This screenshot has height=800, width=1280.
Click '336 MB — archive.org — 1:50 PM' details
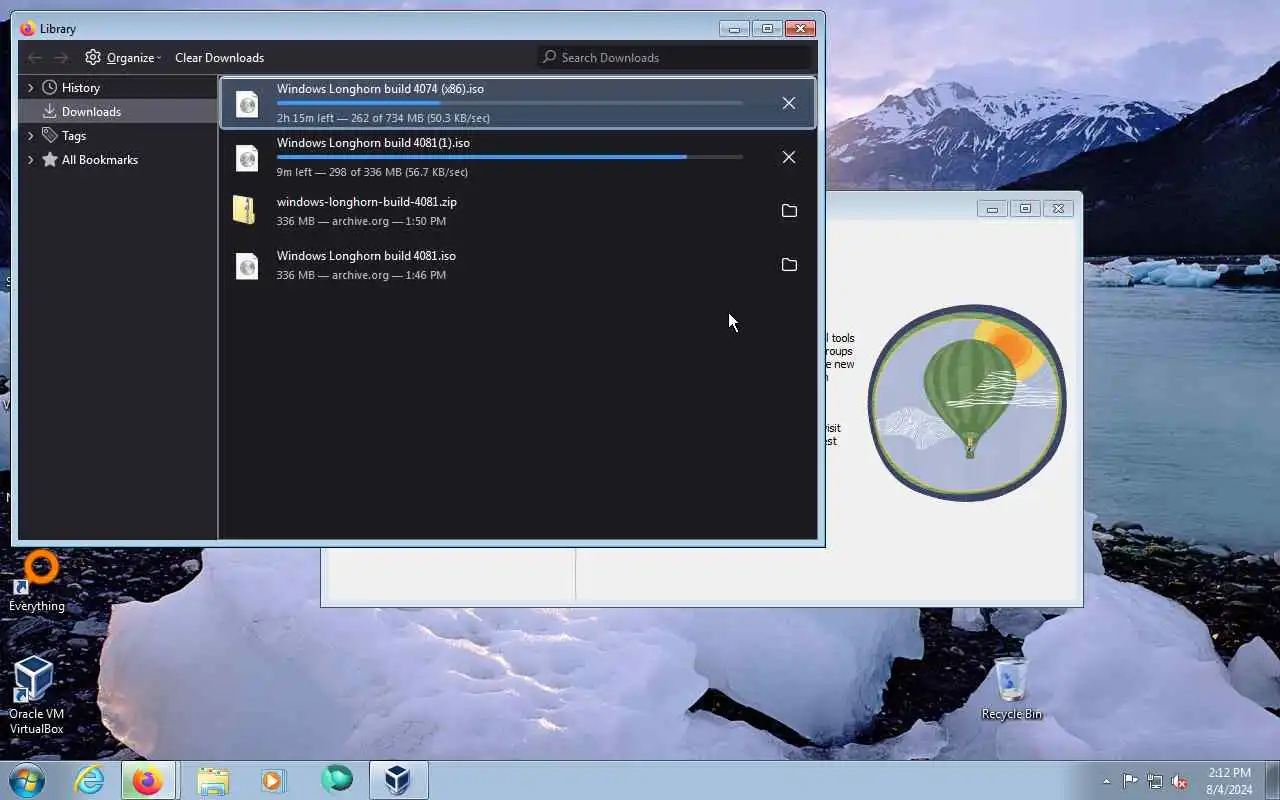[361, 221]
